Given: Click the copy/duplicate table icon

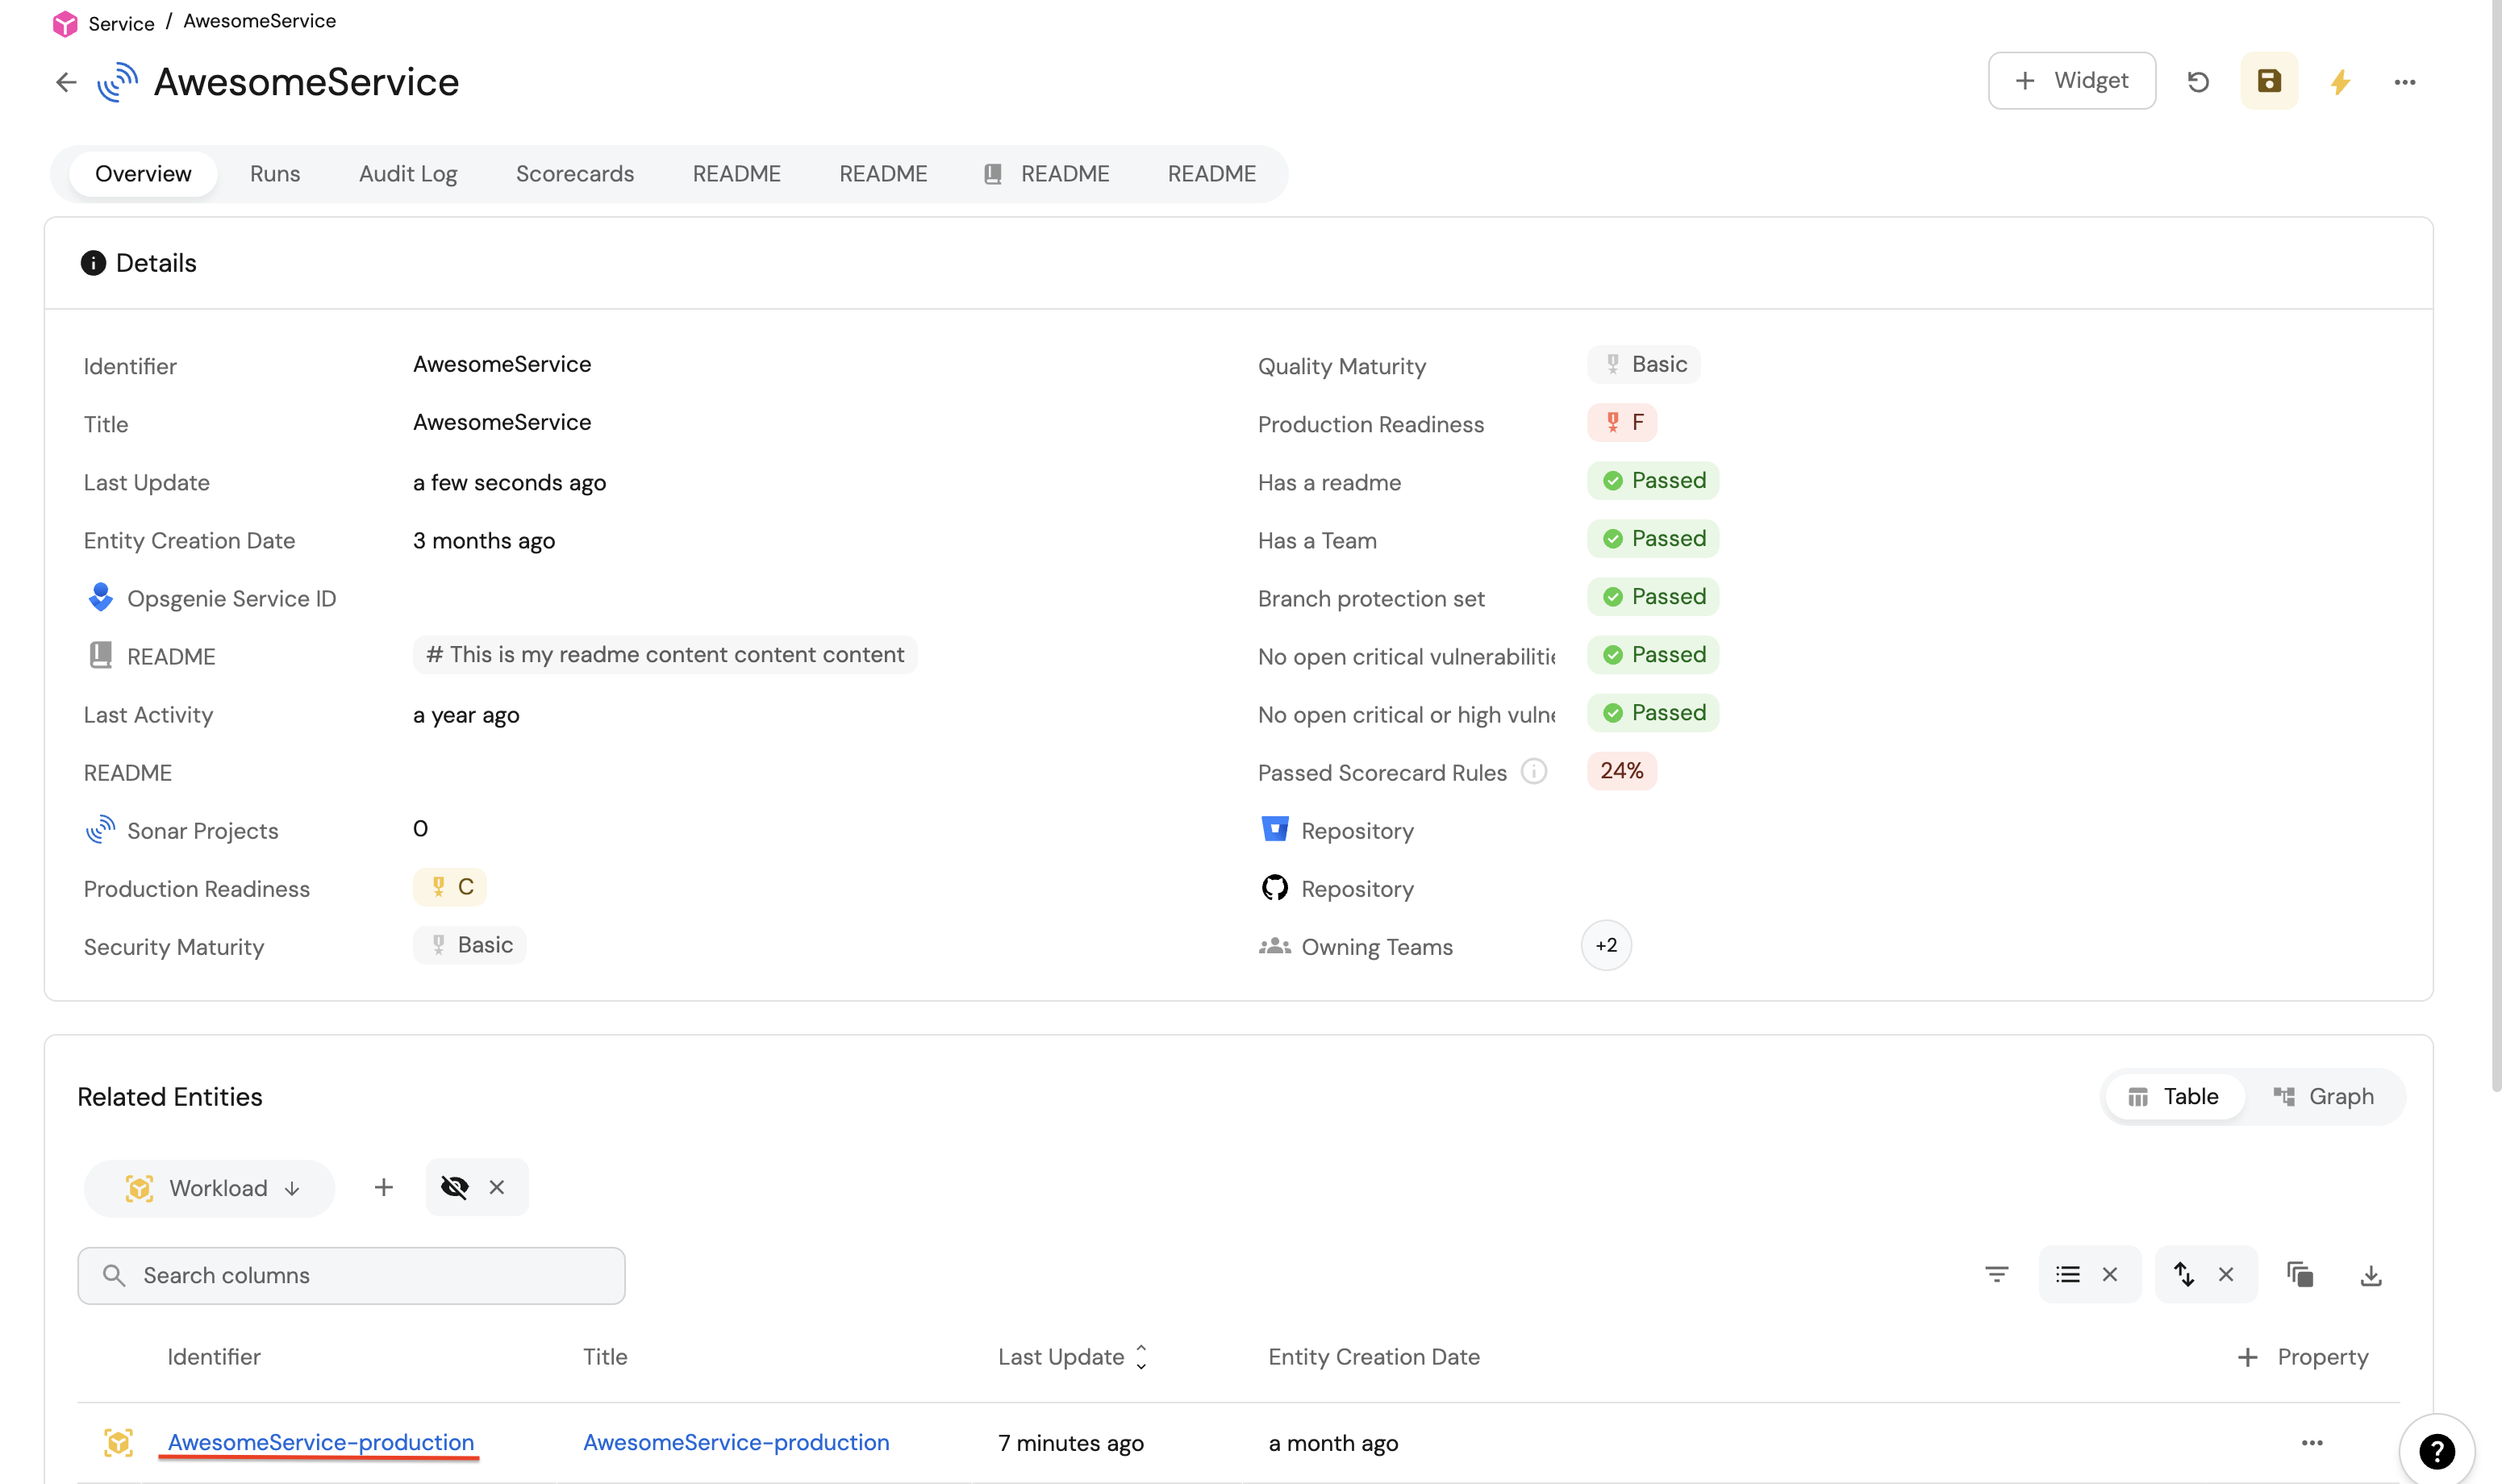Looking at the screenshot, I should tap(2299, 1274).
